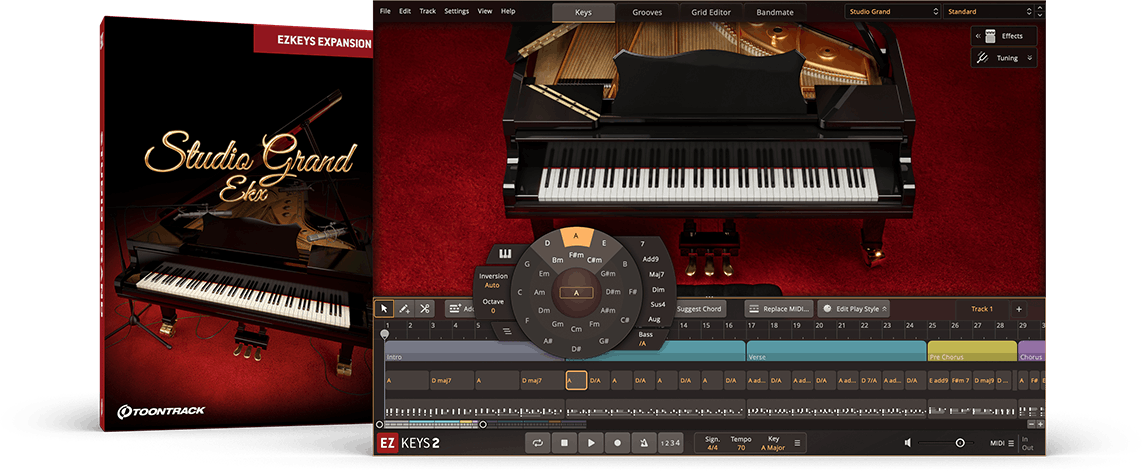Viewport: 1142px width, 471px height.
Task: Open the Edit menu
Action: pos(405,11)
